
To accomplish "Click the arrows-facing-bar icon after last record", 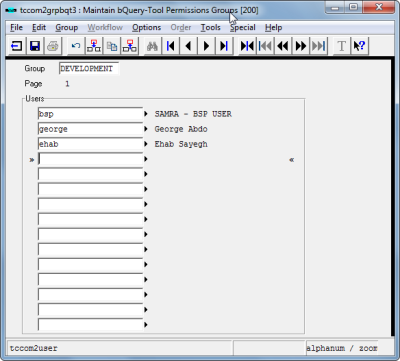I will coord(247,46).
